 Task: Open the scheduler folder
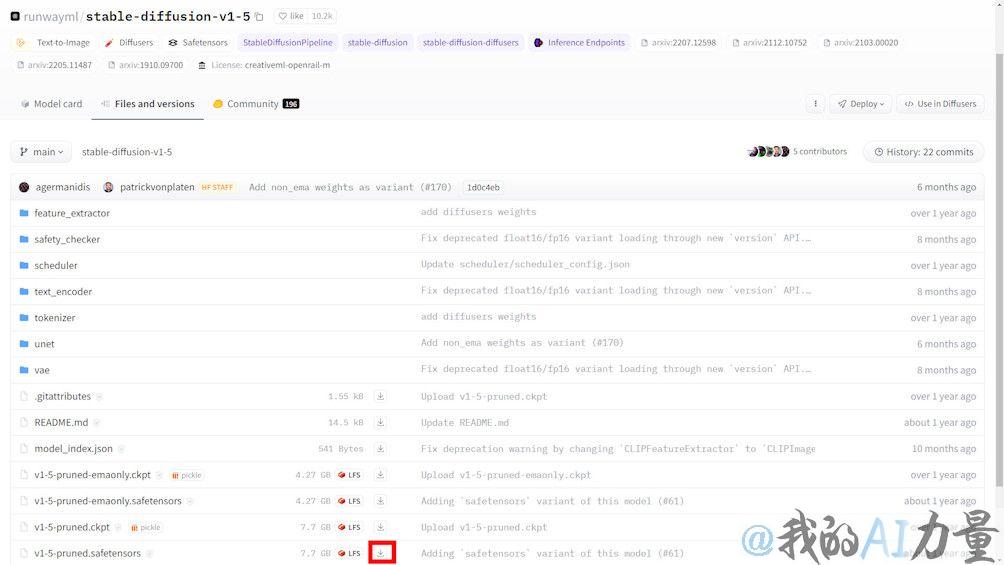coord(56,265)
